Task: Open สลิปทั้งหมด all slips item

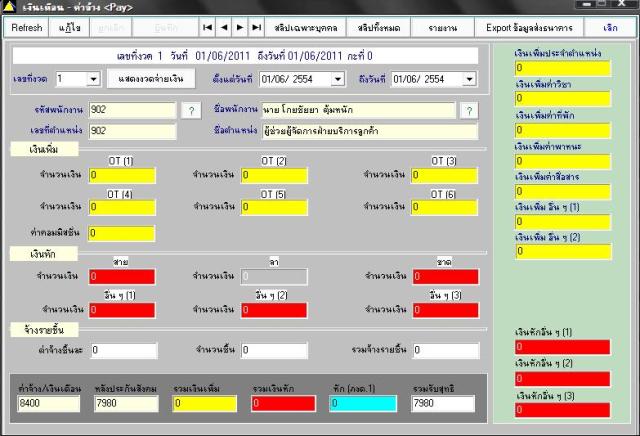Action: [379, 27]
